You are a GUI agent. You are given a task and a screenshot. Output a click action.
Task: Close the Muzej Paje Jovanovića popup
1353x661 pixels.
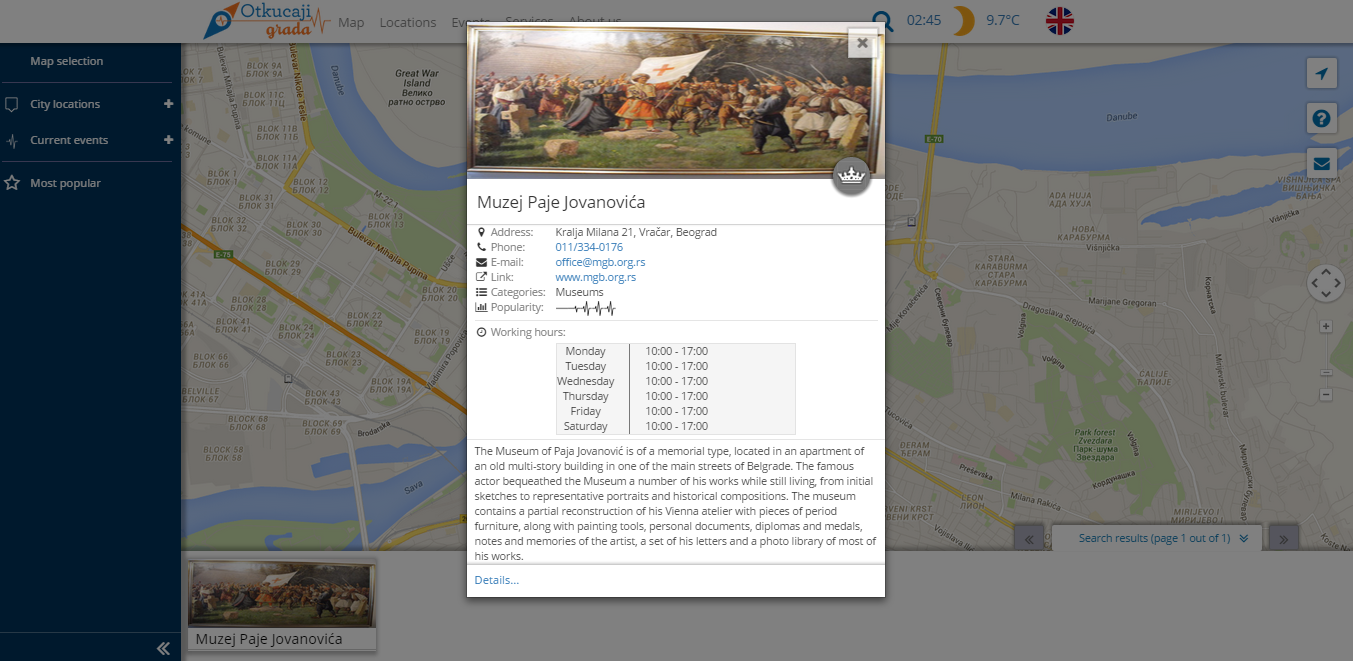[x=862, y=43]
